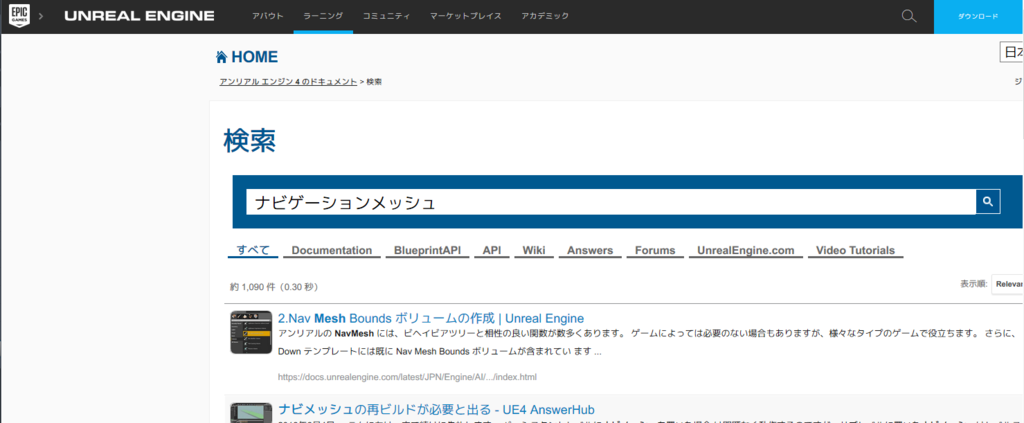Open the language dropdown showing 日本
Image resolution: width=1024 pixels, height=423 pixels.
click(x=1012, y=52)
